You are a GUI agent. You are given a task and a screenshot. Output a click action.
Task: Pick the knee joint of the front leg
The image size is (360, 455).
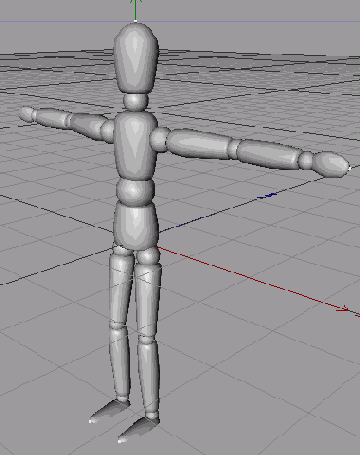(147, 340)
